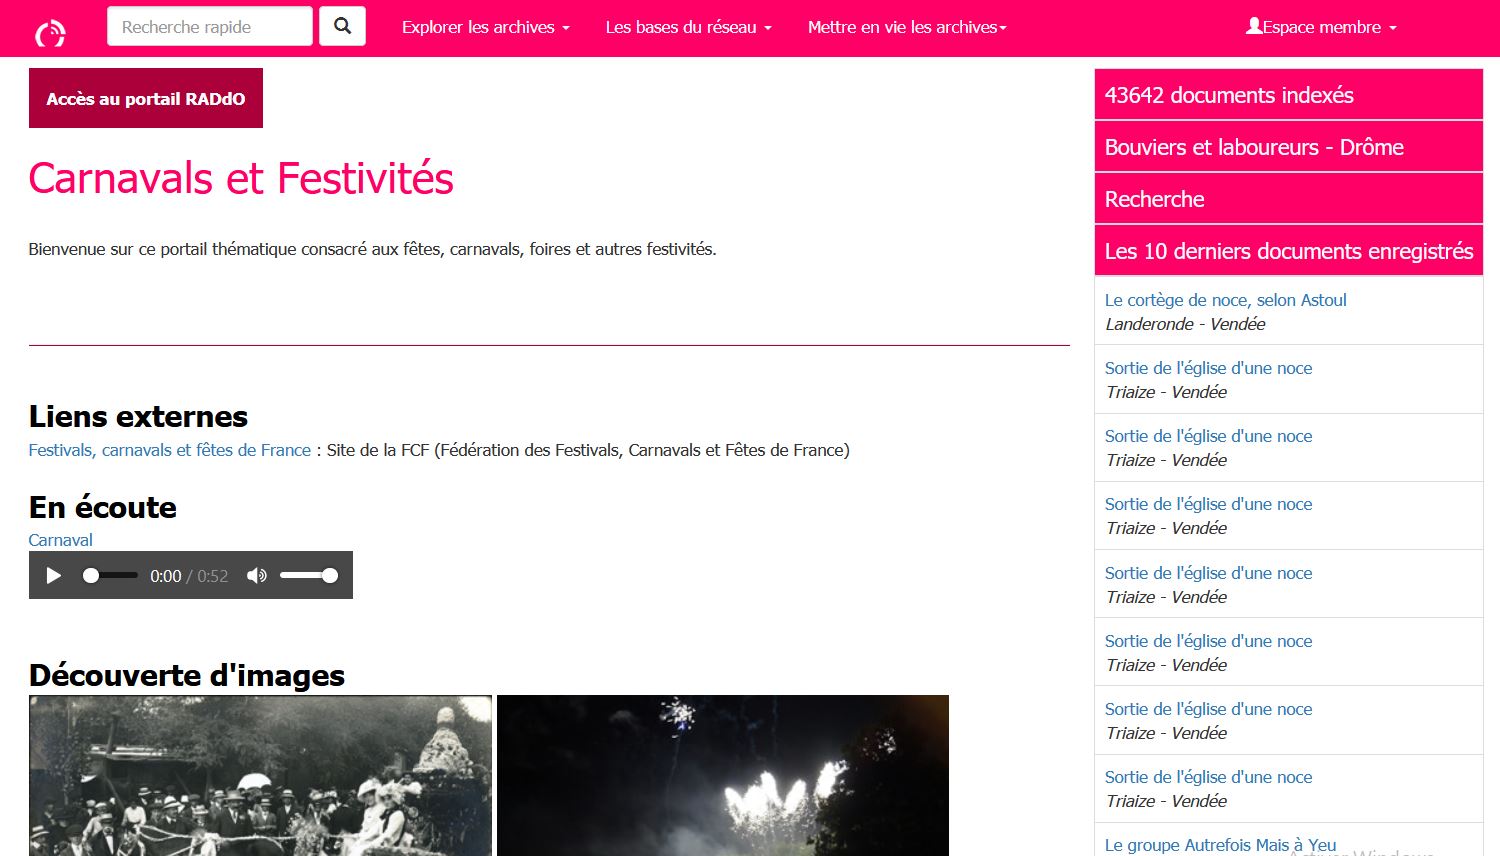This screenshot has height=856, width=1500.
Task: Open the Espace membre dropdown
Action: coord(1321,27)
